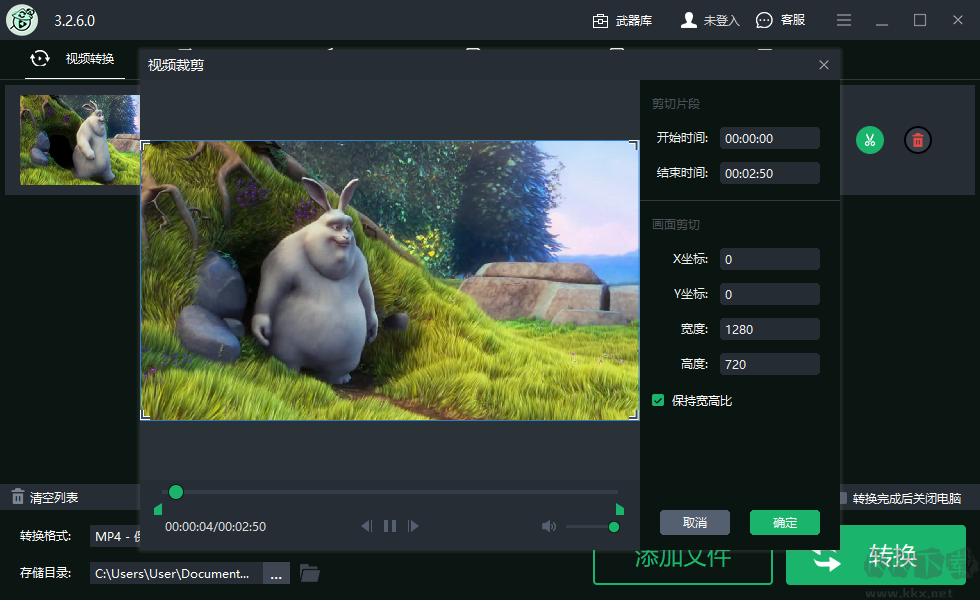Delete the video with red trash icon
980x600 pixels.
918,140
